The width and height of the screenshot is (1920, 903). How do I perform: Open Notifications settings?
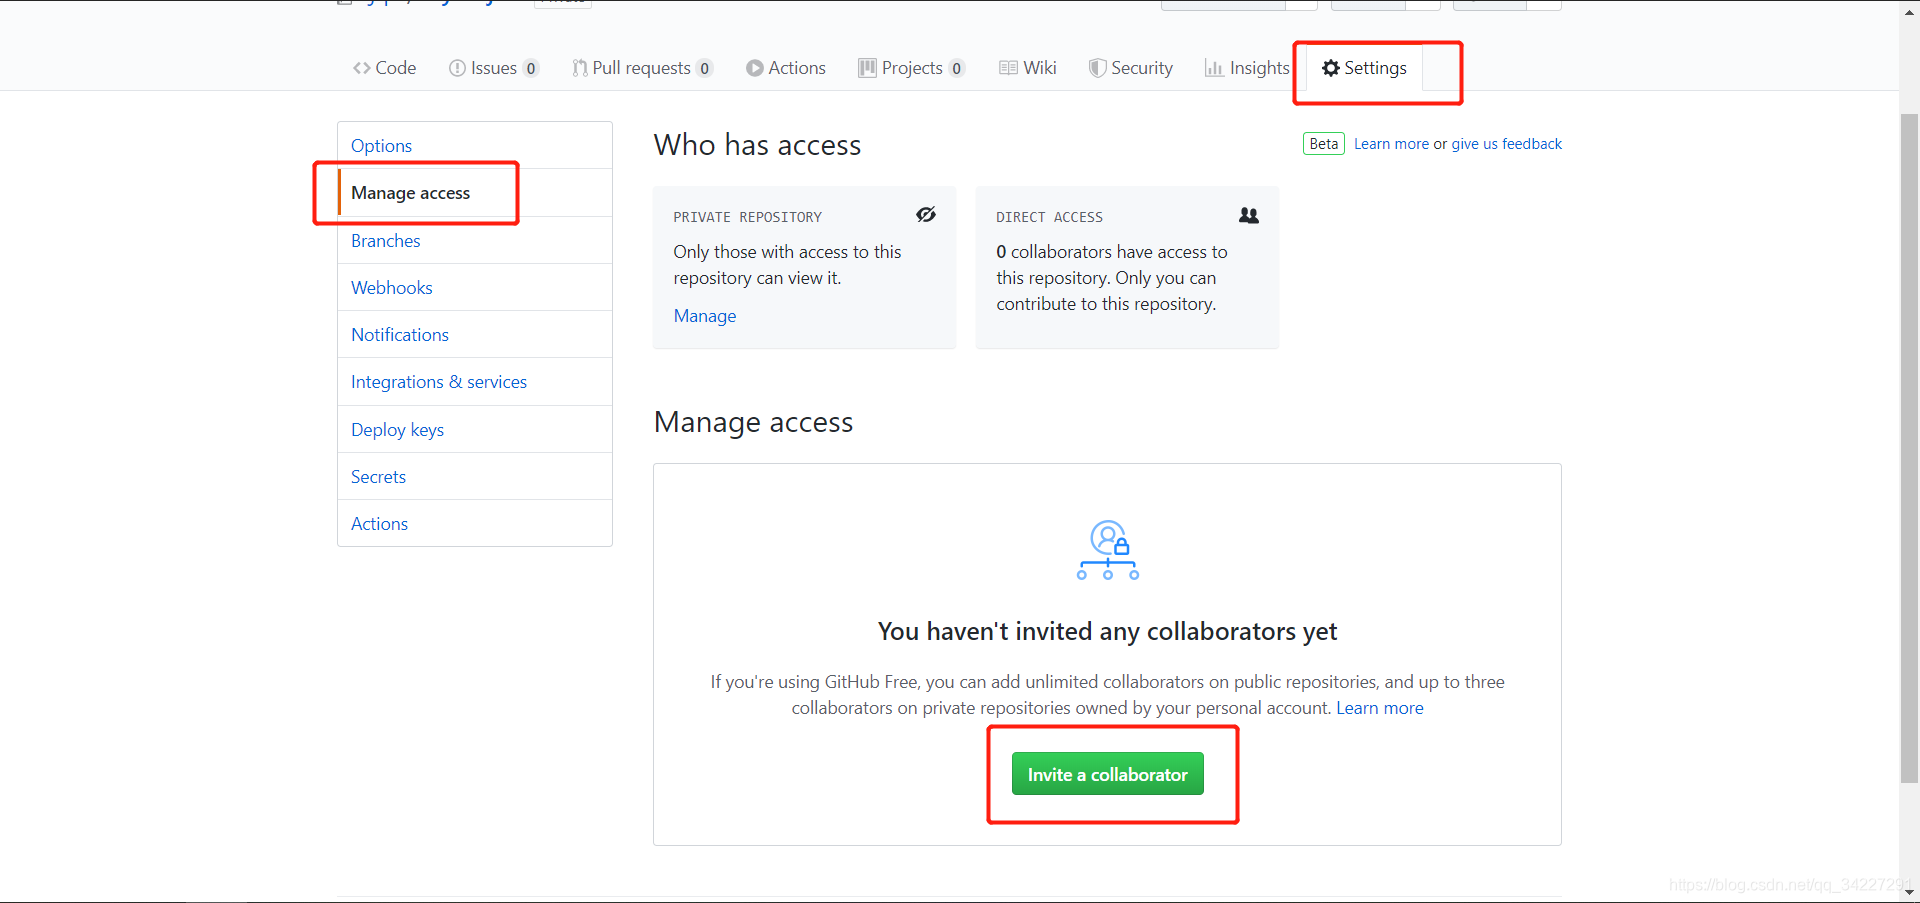475,335
